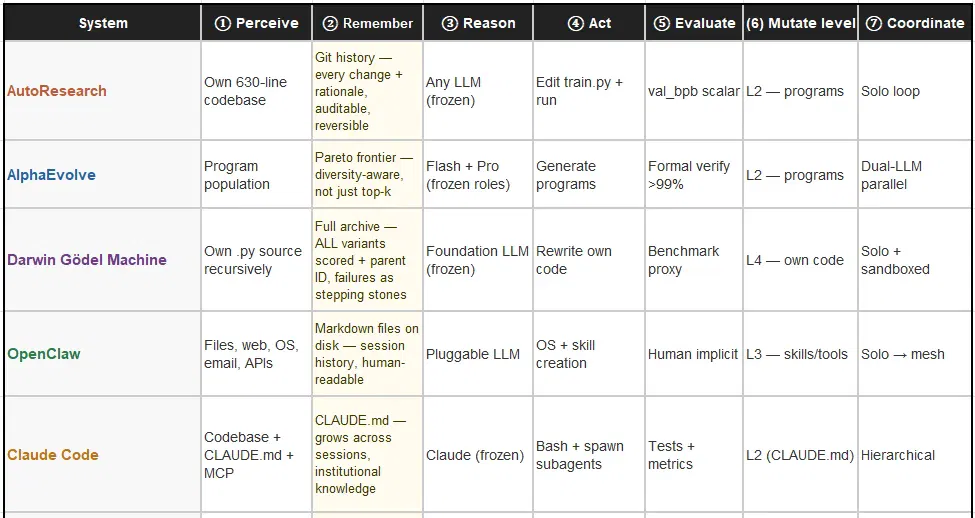975x518 pixels.
Task: Click the Darwin Gödel Machine name
Action: pyautogui.click(x=86, y=260)
